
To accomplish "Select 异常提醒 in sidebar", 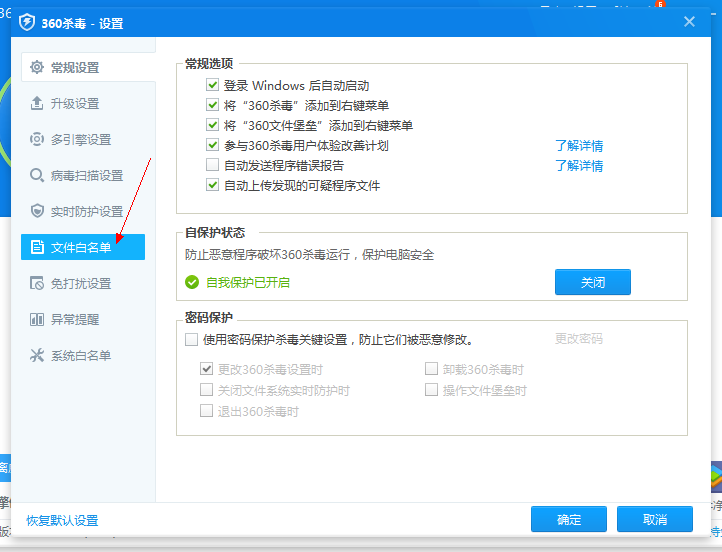I will click(83, 319).
